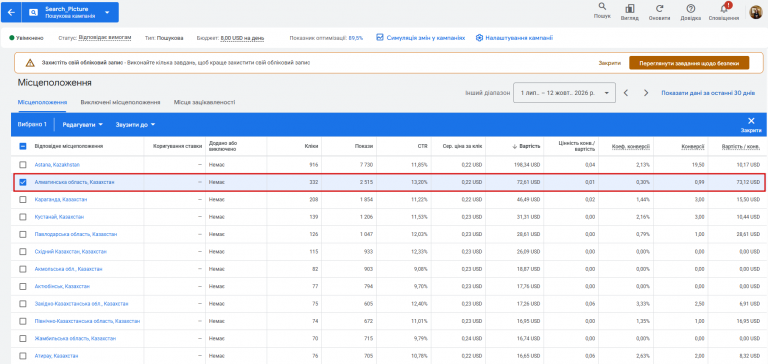Screen dimensions: 768x364
Task: Open the Astana, Kazakhstan location link
Action: pos(57,165)
